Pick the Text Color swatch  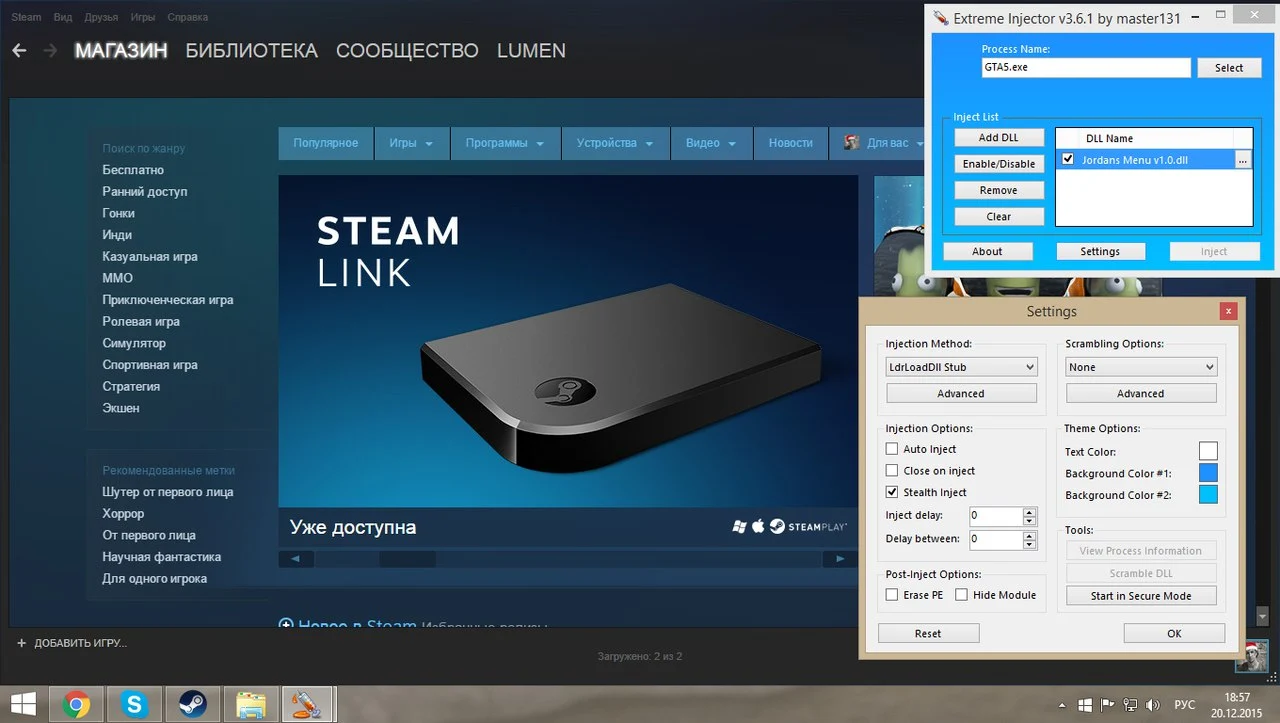tap(1208, 452)
